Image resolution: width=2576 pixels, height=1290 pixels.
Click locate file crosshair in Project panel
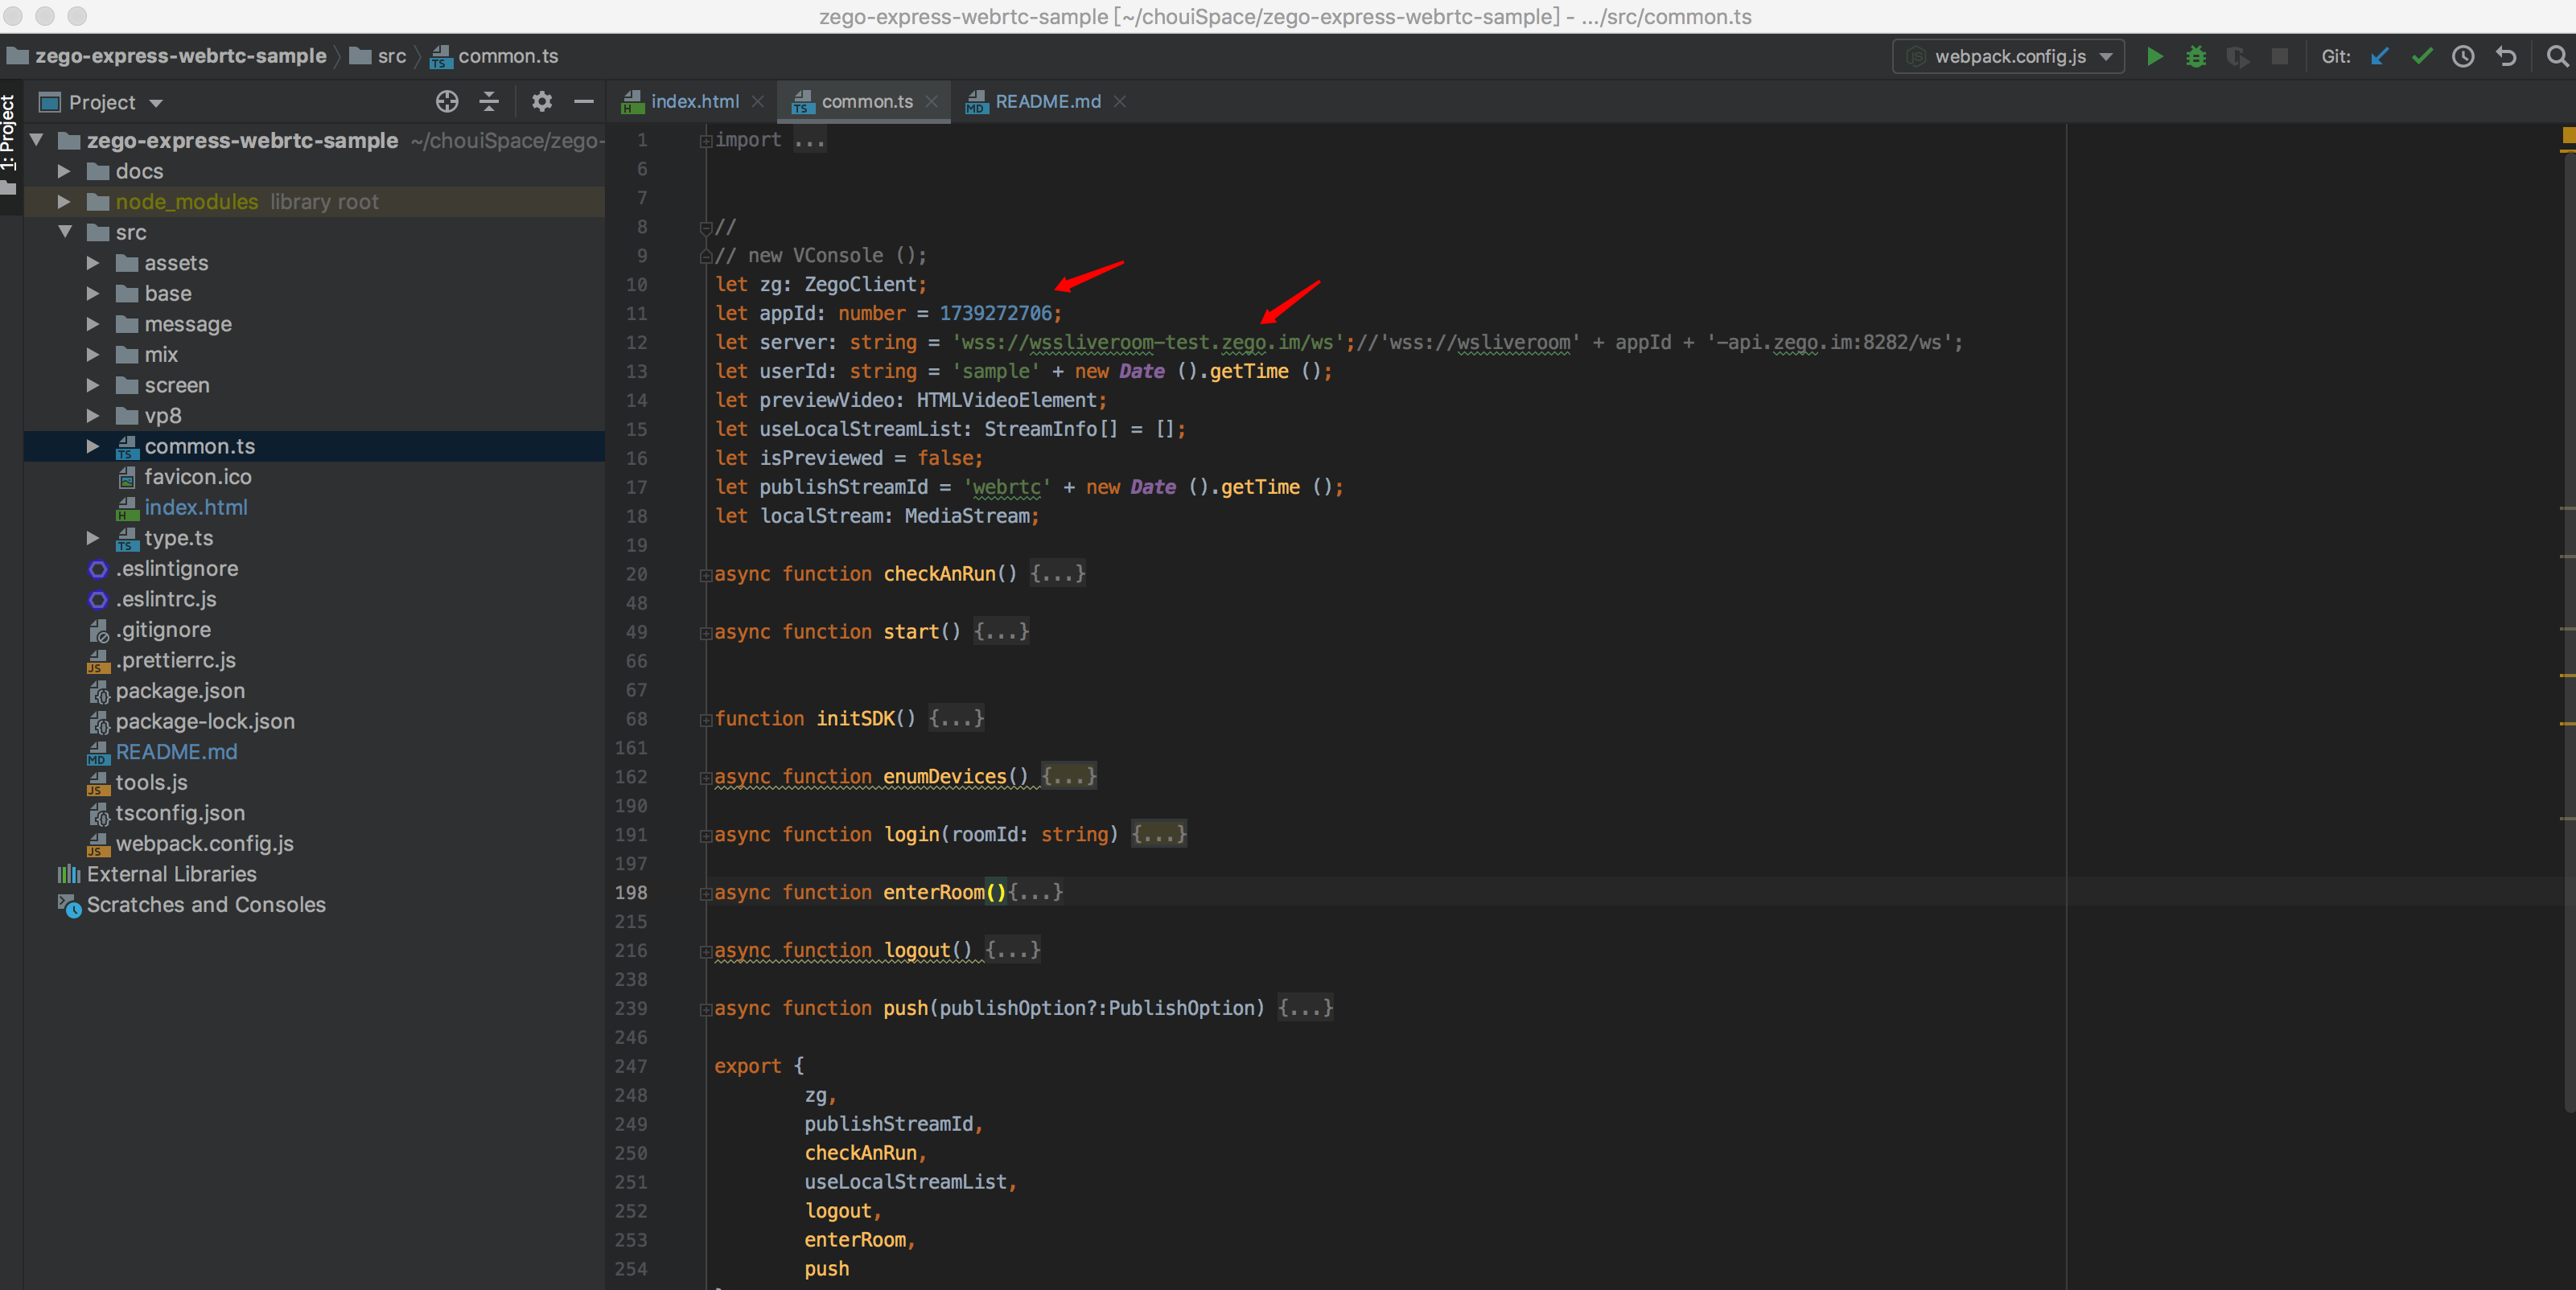pyautogui.click(x=447, y=102)
